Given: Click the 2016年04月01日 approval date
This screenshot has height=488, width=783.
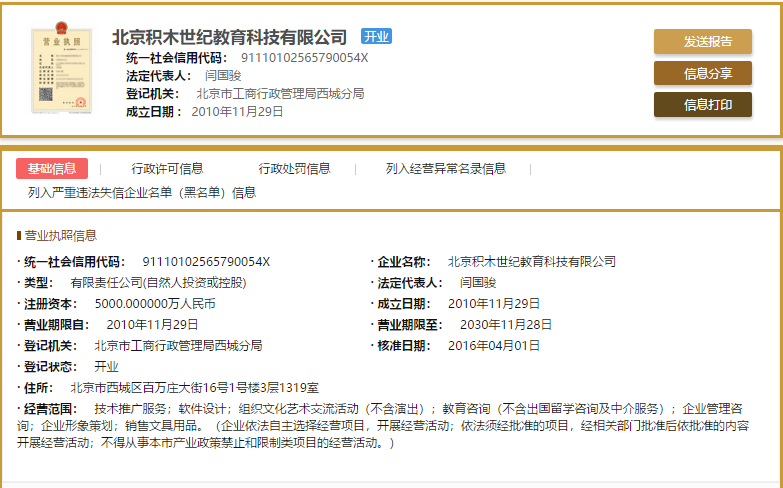Looking at the screenshot, I should point(494,345).
